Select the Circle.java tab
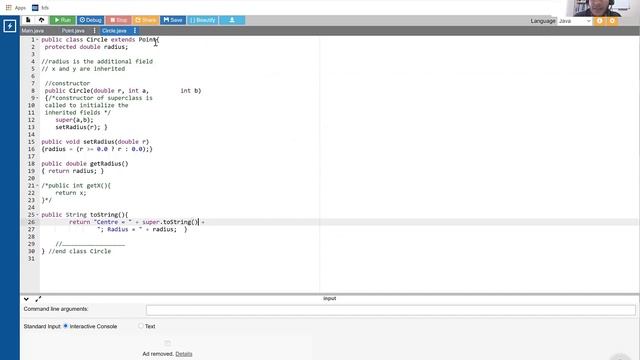640x360 pixels. point(114,31)
